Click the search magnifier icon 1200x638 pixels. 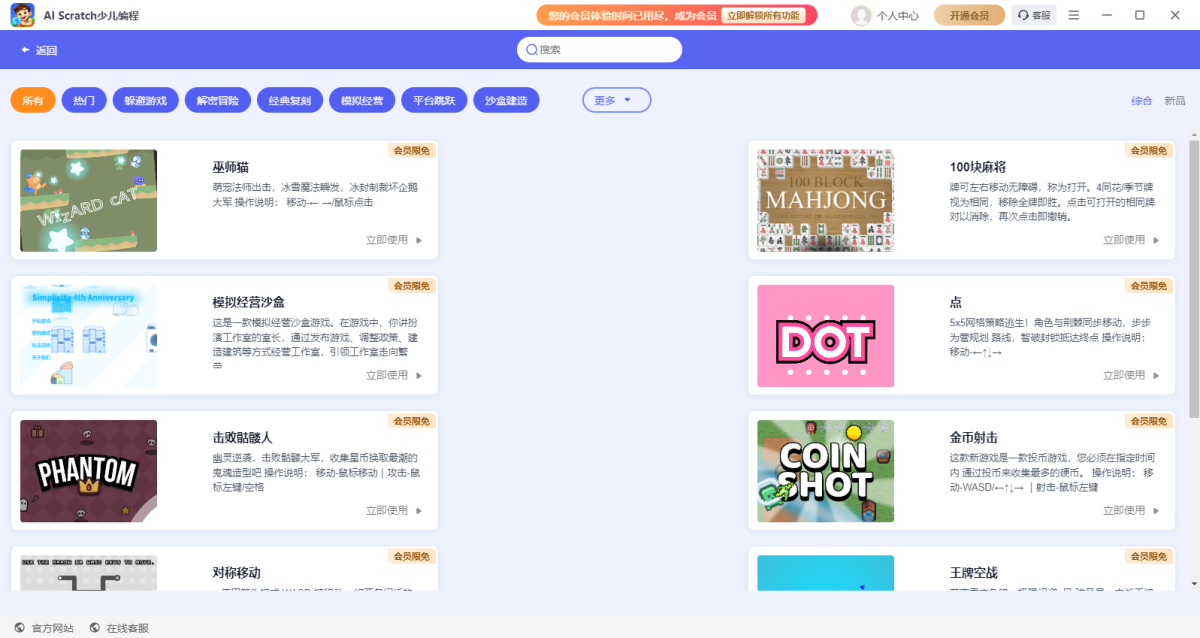[x=530, y=50]
